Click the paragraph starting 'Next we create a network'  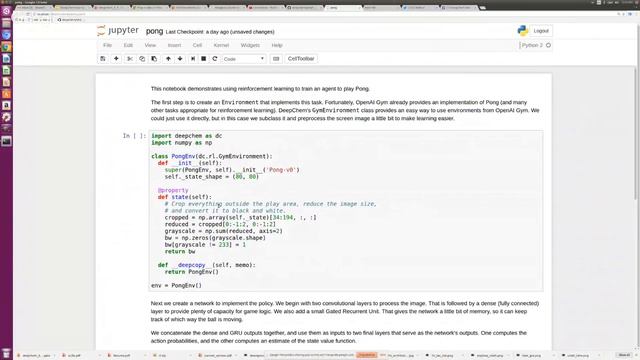click(x=345, y=311)
